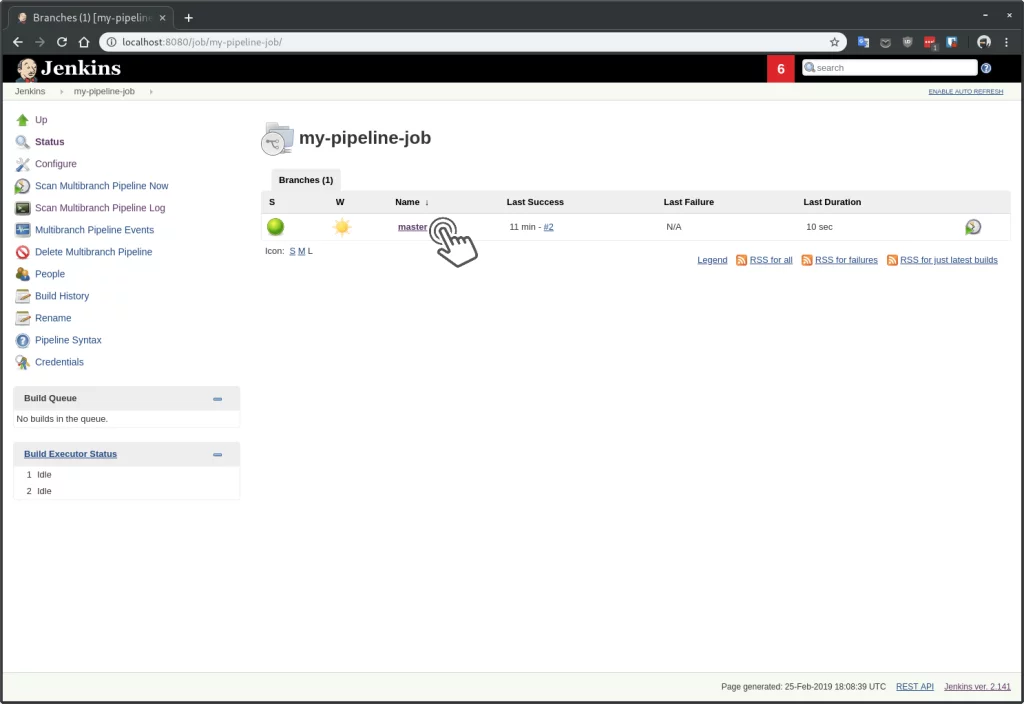1024x704 pixels.
Task: Open the Configure link
Action: (x=56, y=164)
